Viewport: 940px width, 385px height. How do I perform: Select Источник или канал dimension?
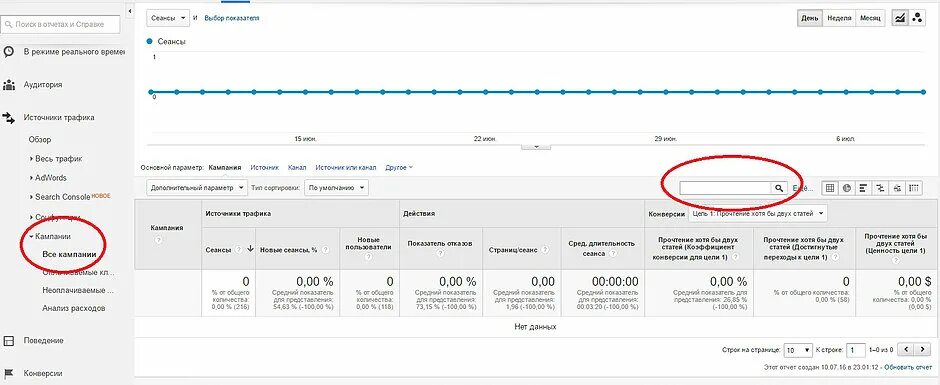tap(346, 167)
